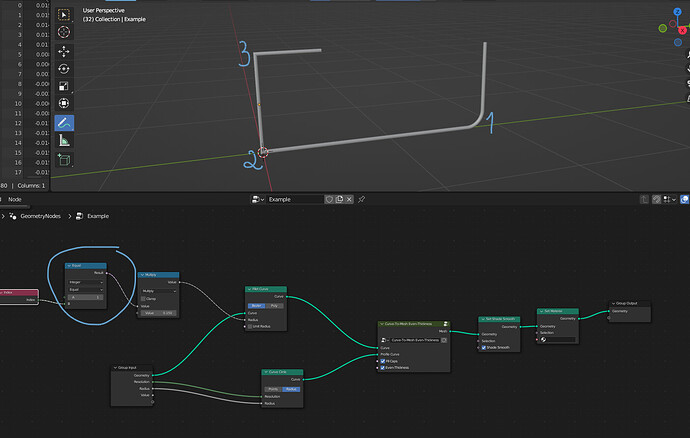The width and height of the screenshot is (690, 438).
Task: Open Multiply operation dropdown in math node
Action: tap(158, 291)
